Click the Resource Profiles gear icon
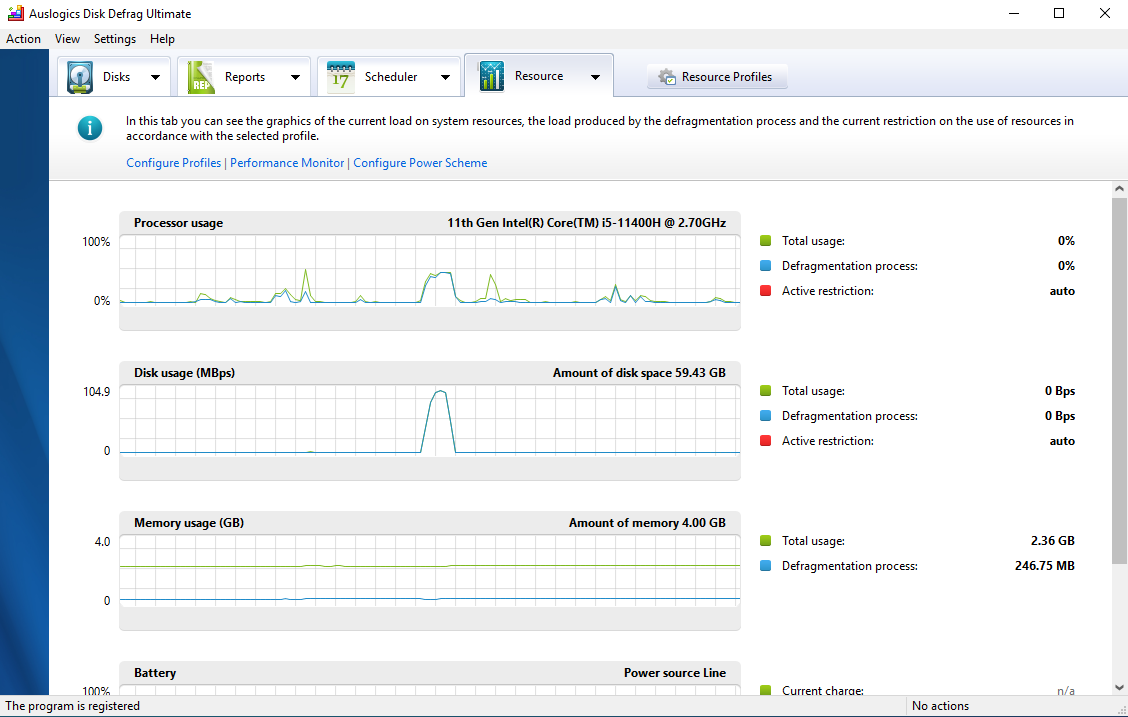The image size is (1128, 717). click(667, 77)
